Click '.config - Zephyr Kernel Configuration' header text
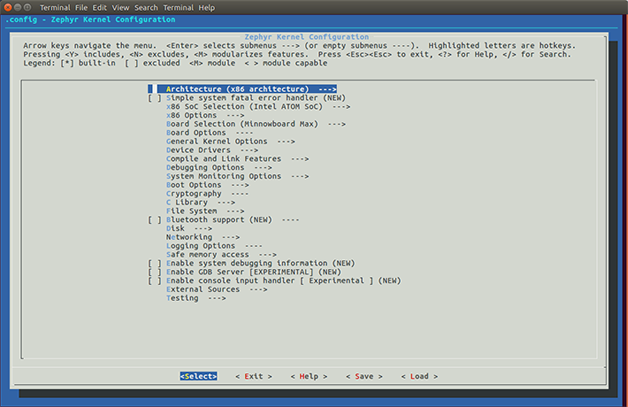The image size is (628, 407). coord(90,19)
